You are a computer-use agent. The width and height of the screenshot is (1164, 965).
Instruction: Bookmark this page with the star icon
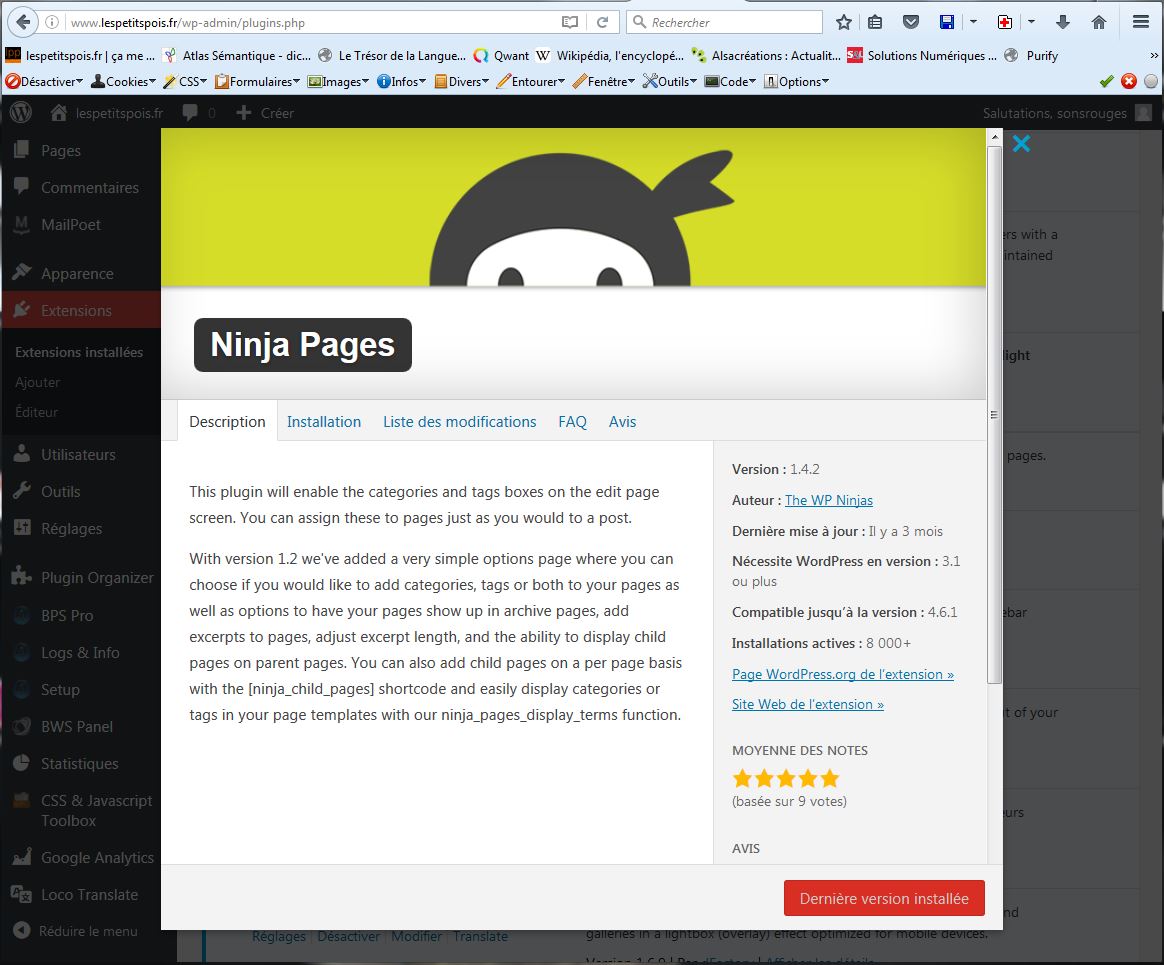point(844,22)
